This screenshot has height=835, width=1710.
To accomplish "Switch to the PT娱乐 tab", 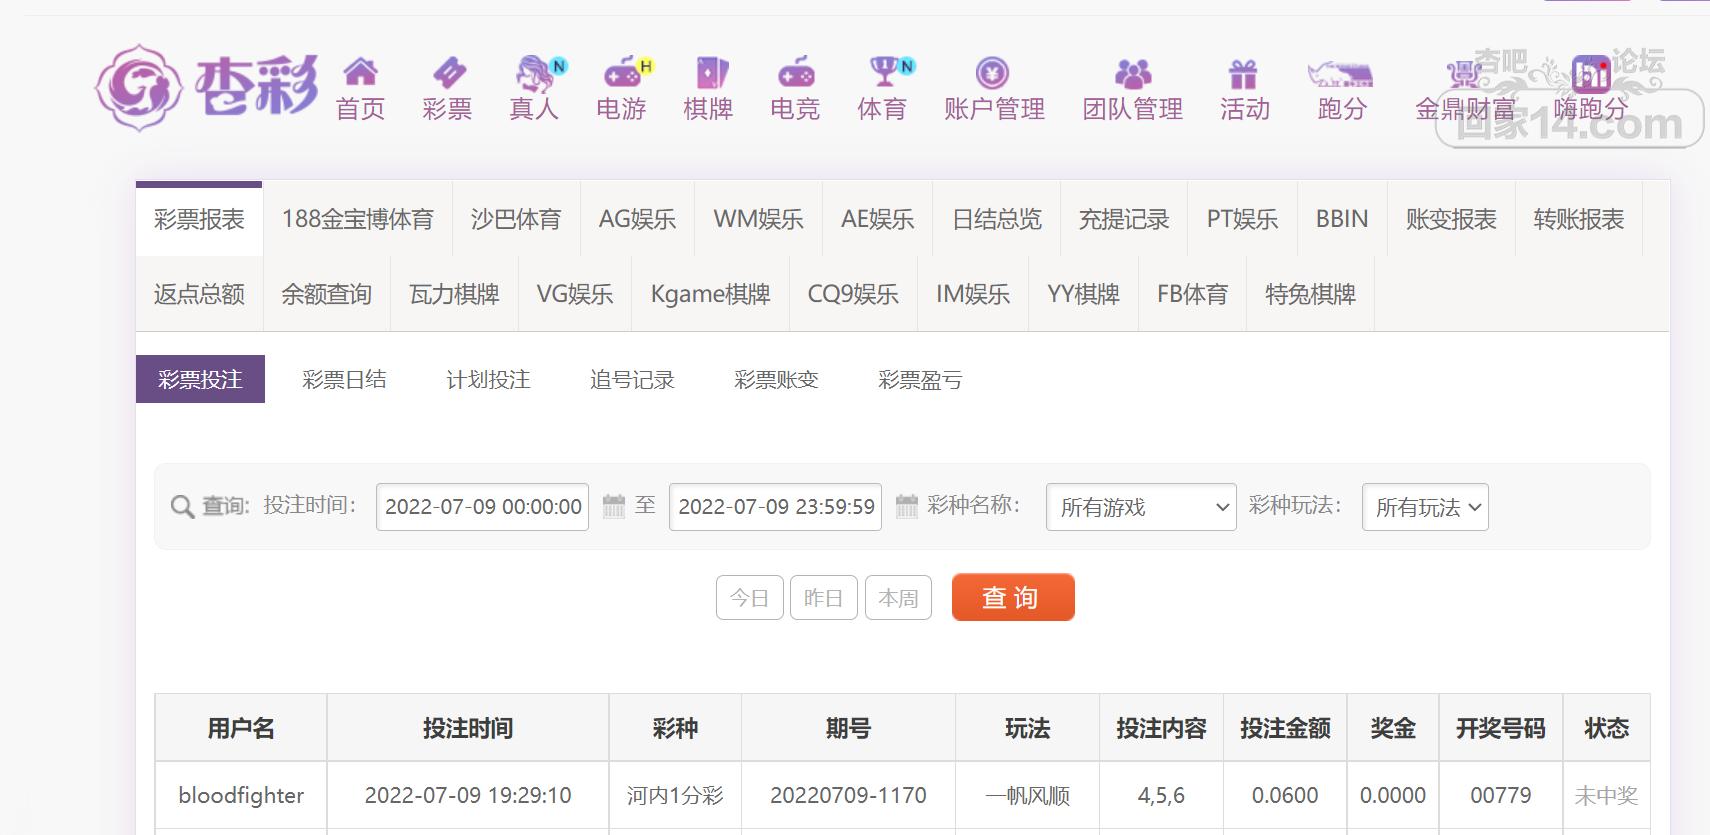I will pyautogui.click(x=1242, y=219).
